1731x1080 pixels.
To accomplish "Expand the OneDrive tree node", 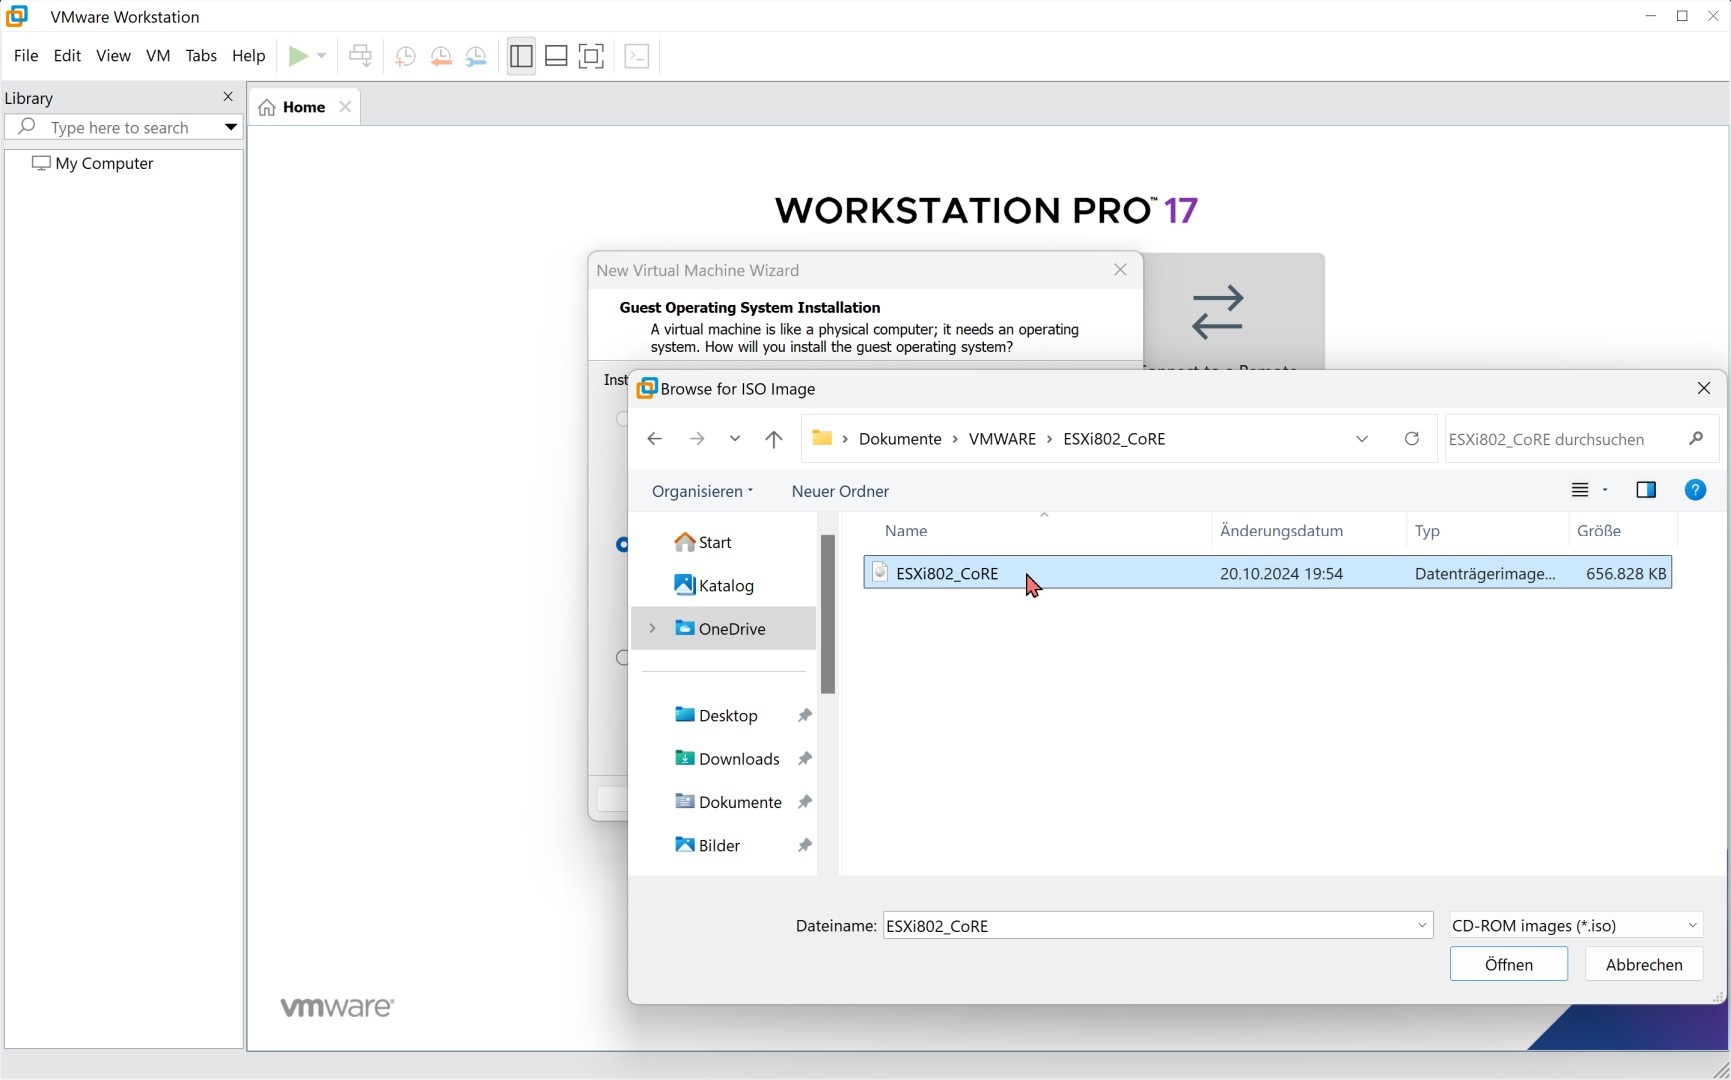I will pos(652,628).
